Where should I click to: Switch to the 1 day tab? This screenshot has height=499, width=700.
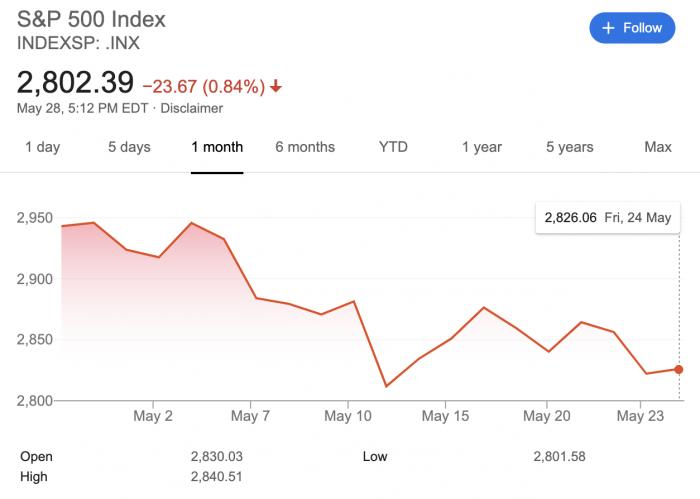(x=42, y=147)
